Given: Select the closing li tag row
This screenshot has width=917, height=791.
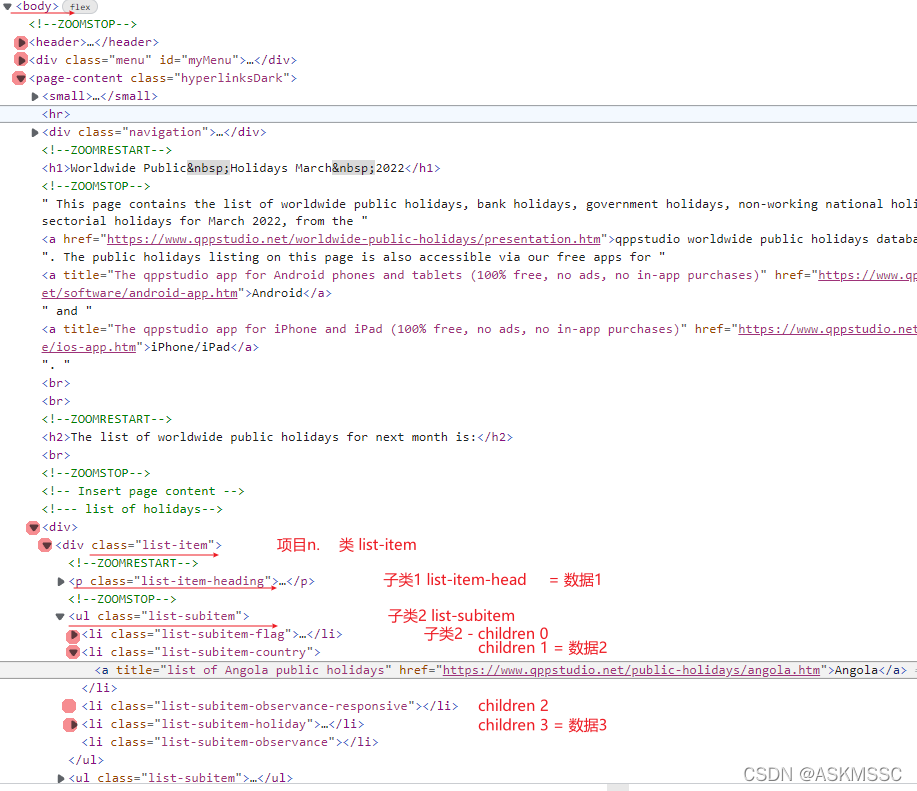Looking at the screenshot, I should [x=99, y=688].
